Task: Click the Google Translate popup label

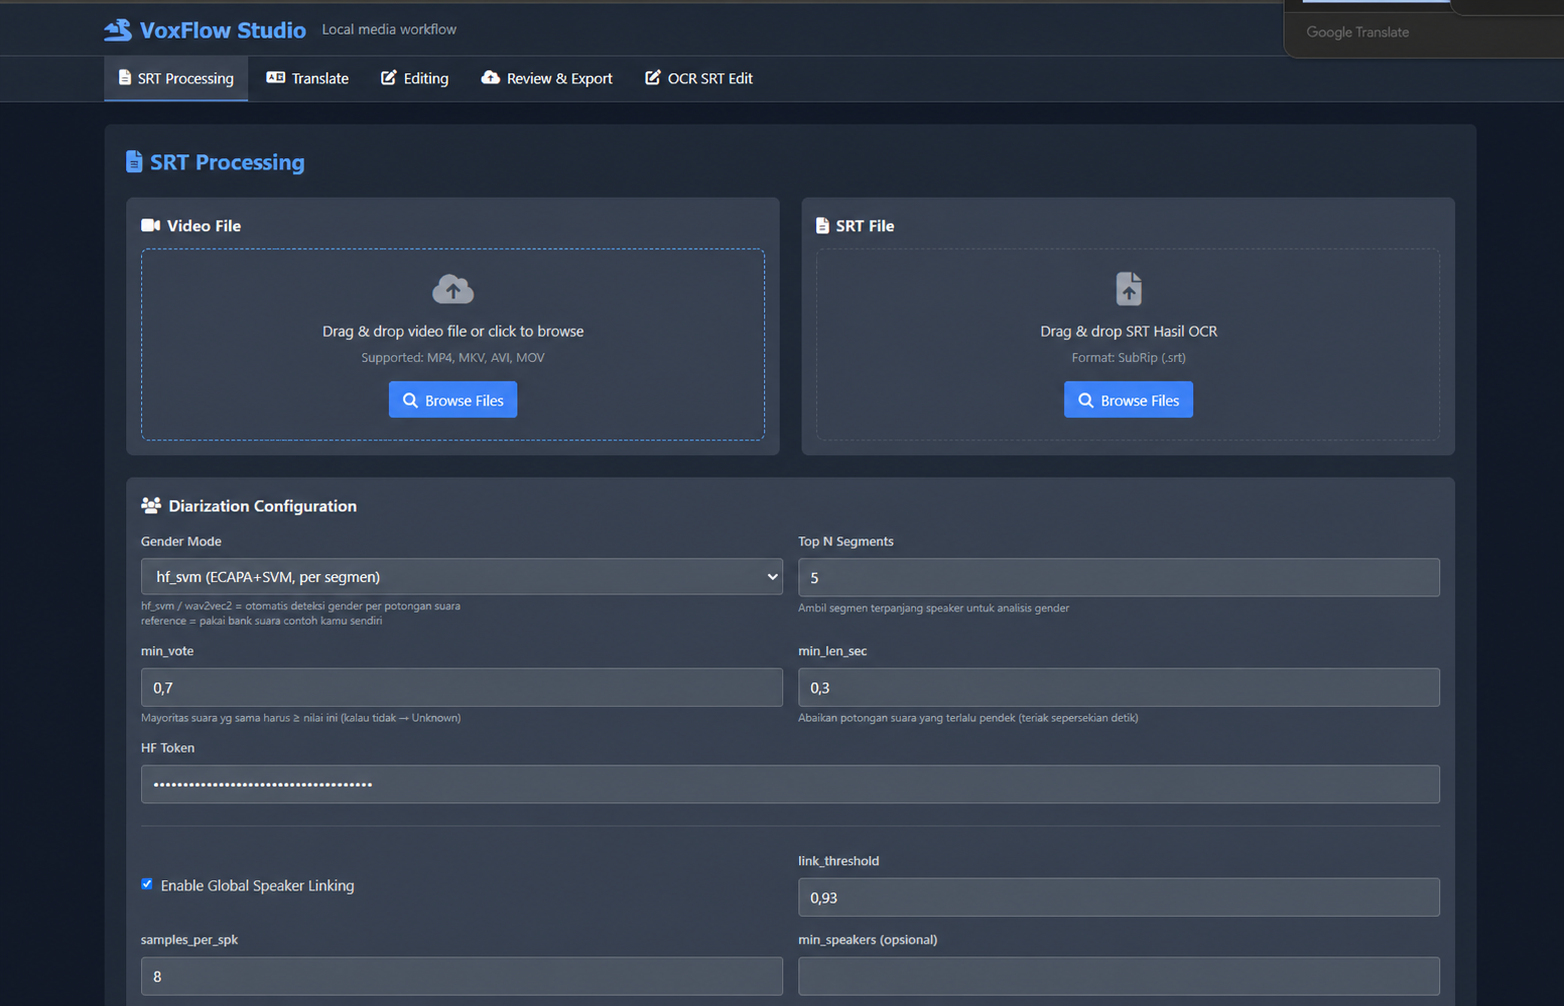Action: (1357, 32)
